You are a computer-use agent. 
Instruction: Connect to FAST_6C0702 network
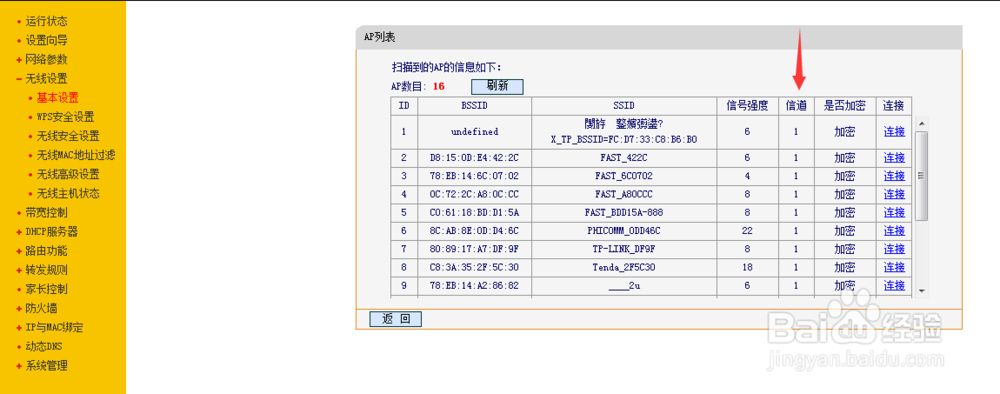[894, 176]
